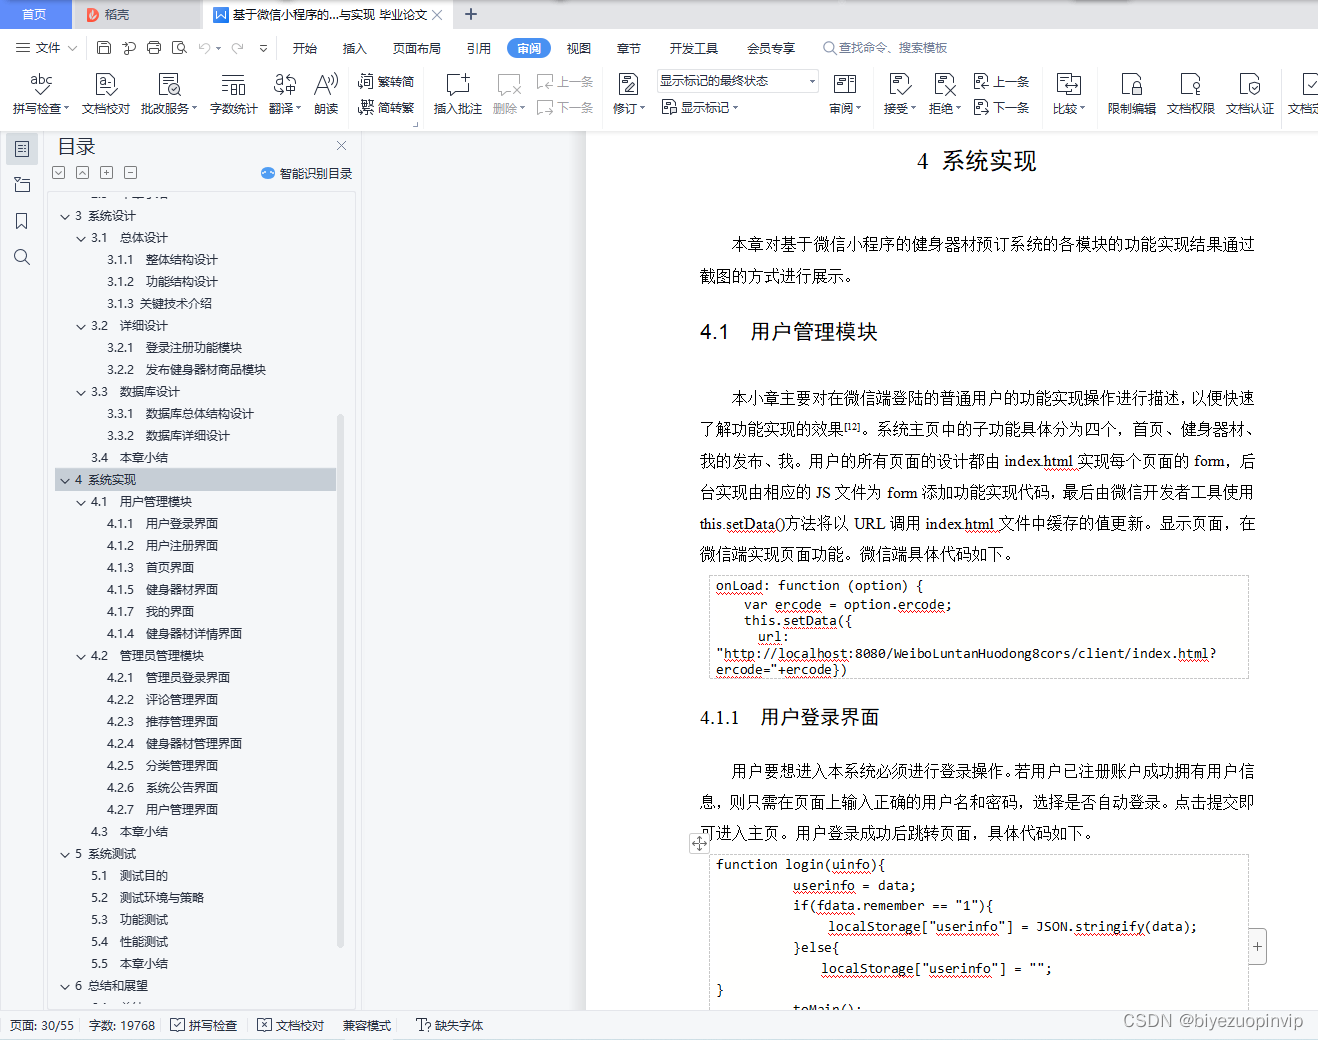The height and width of the screenshot is (1040, 1318).
Task: Start the 朗读 read-aloud tool
Action: (x=326, y=93)
